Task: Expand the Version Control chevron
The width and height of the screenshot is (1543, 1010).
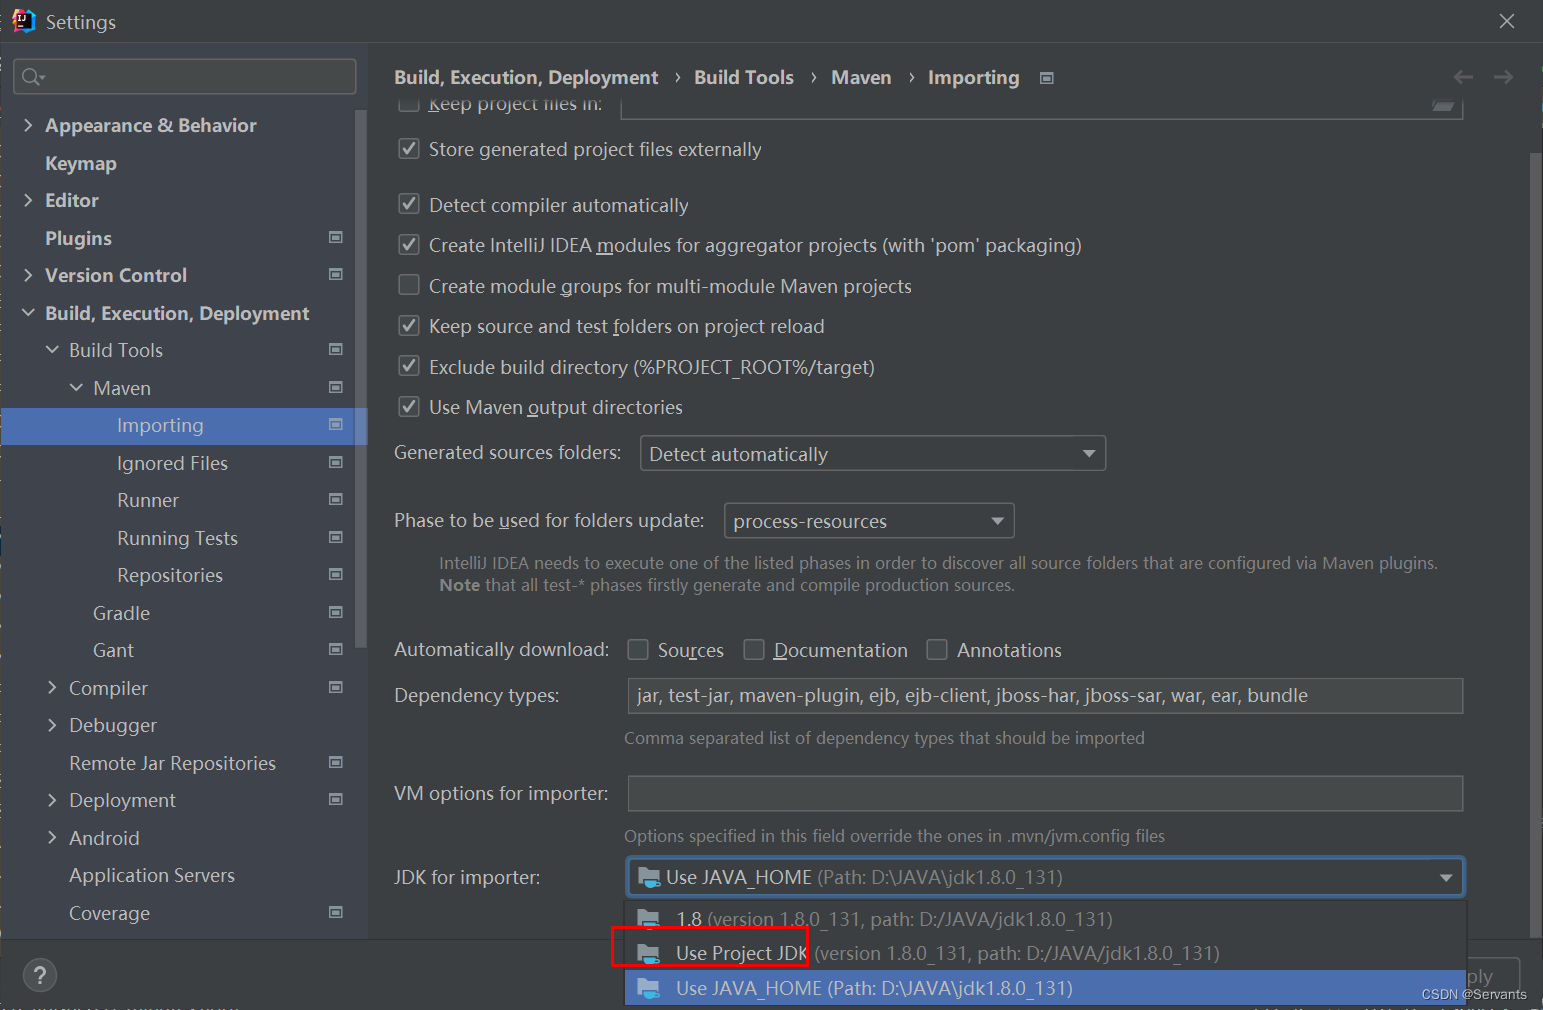Action: coord(28,275)
